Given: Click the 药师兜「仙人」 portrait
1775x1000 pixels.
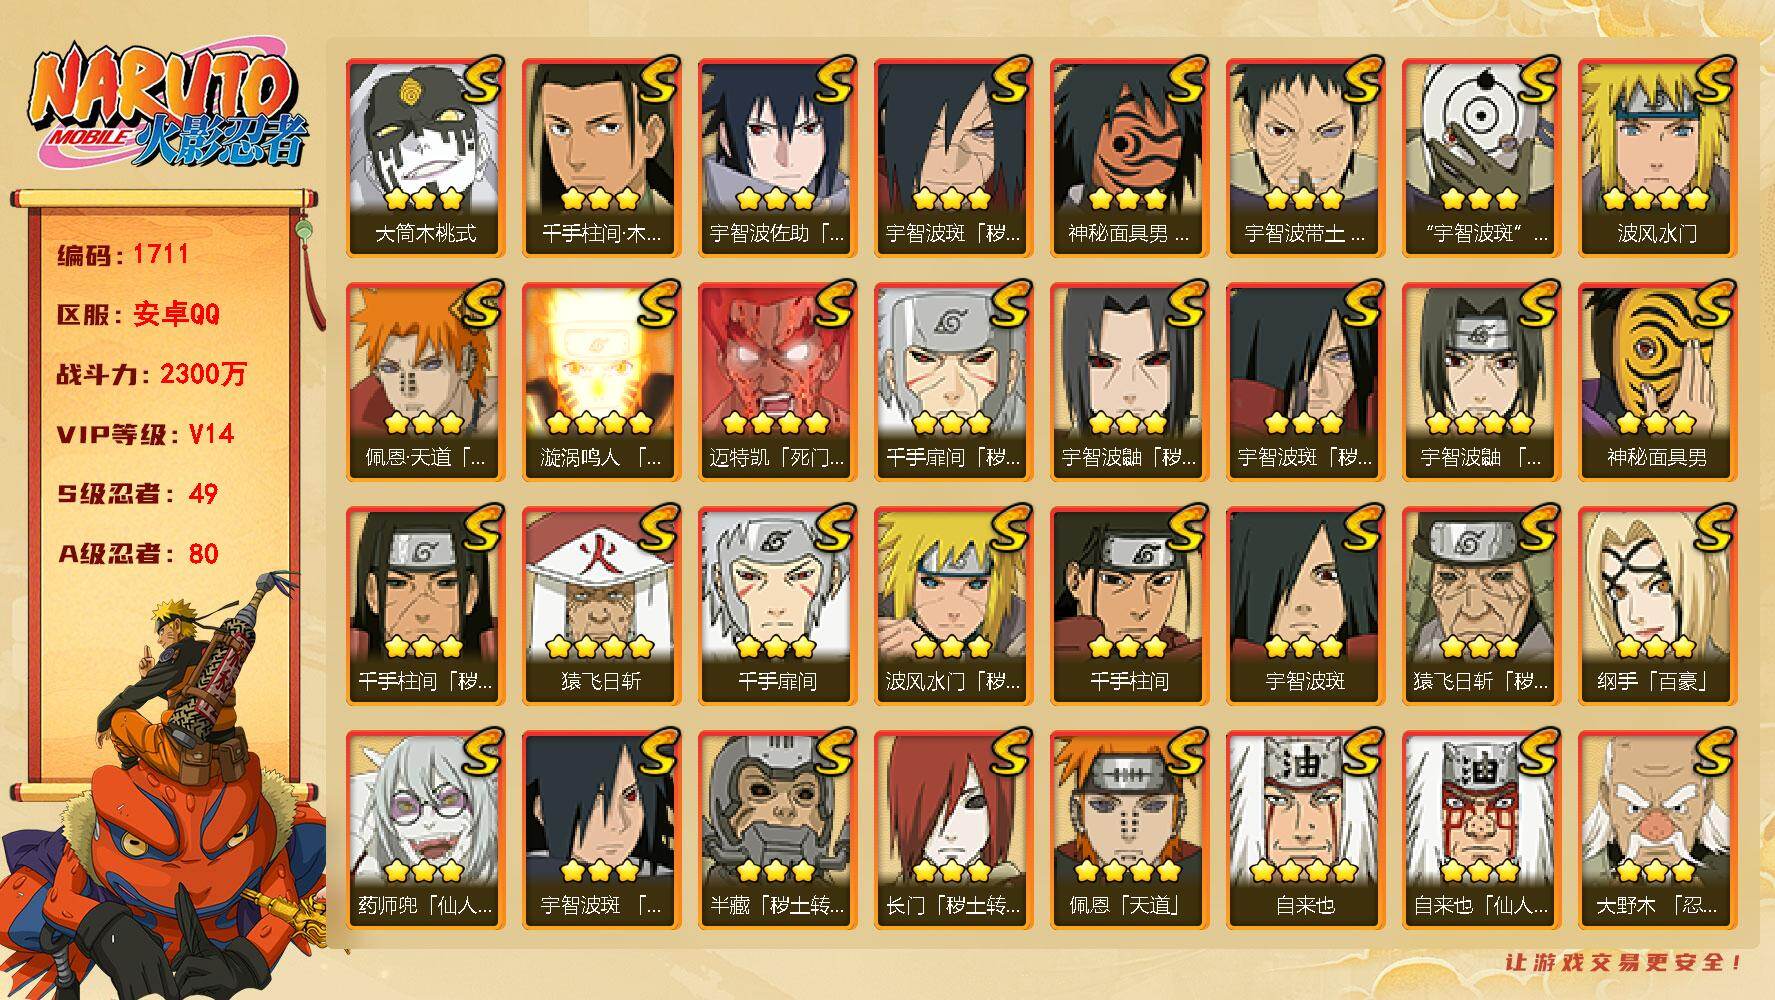Looking at the screenshot, I should coord(425,830).
